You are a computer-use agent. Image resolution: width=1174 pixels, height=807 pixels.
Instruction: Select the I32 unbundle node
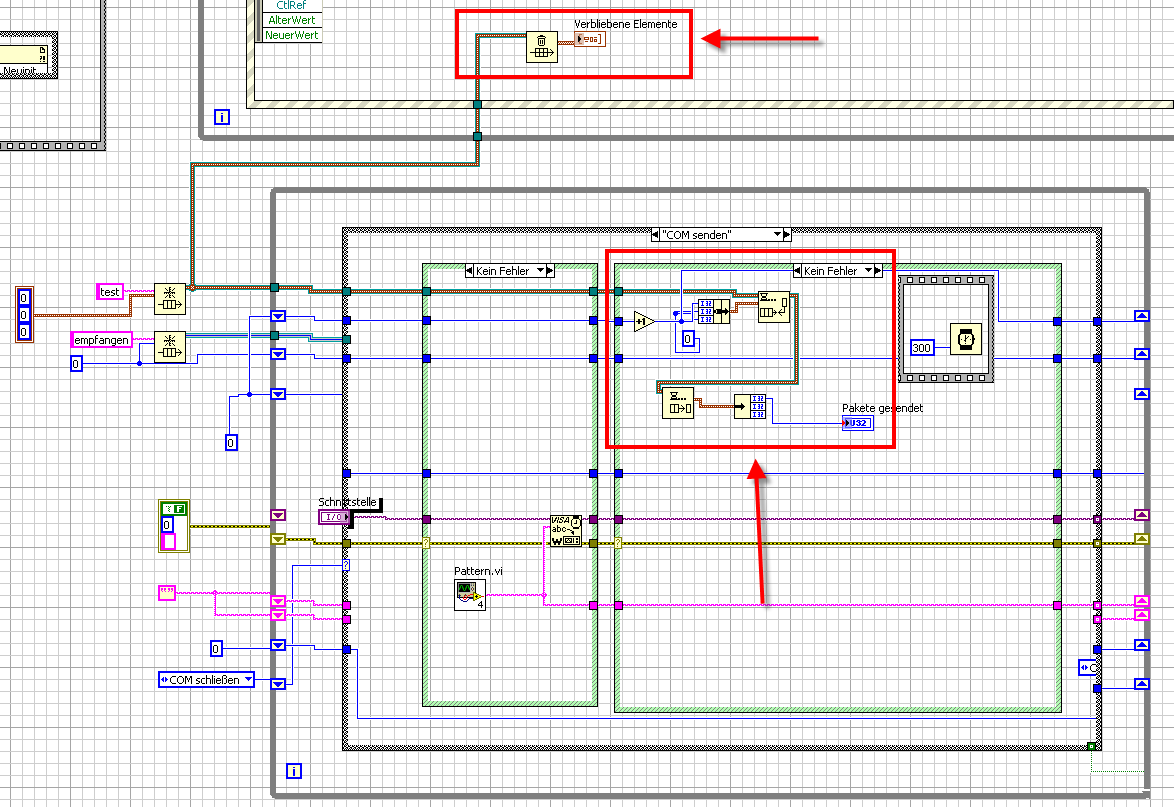click(749, 406)
